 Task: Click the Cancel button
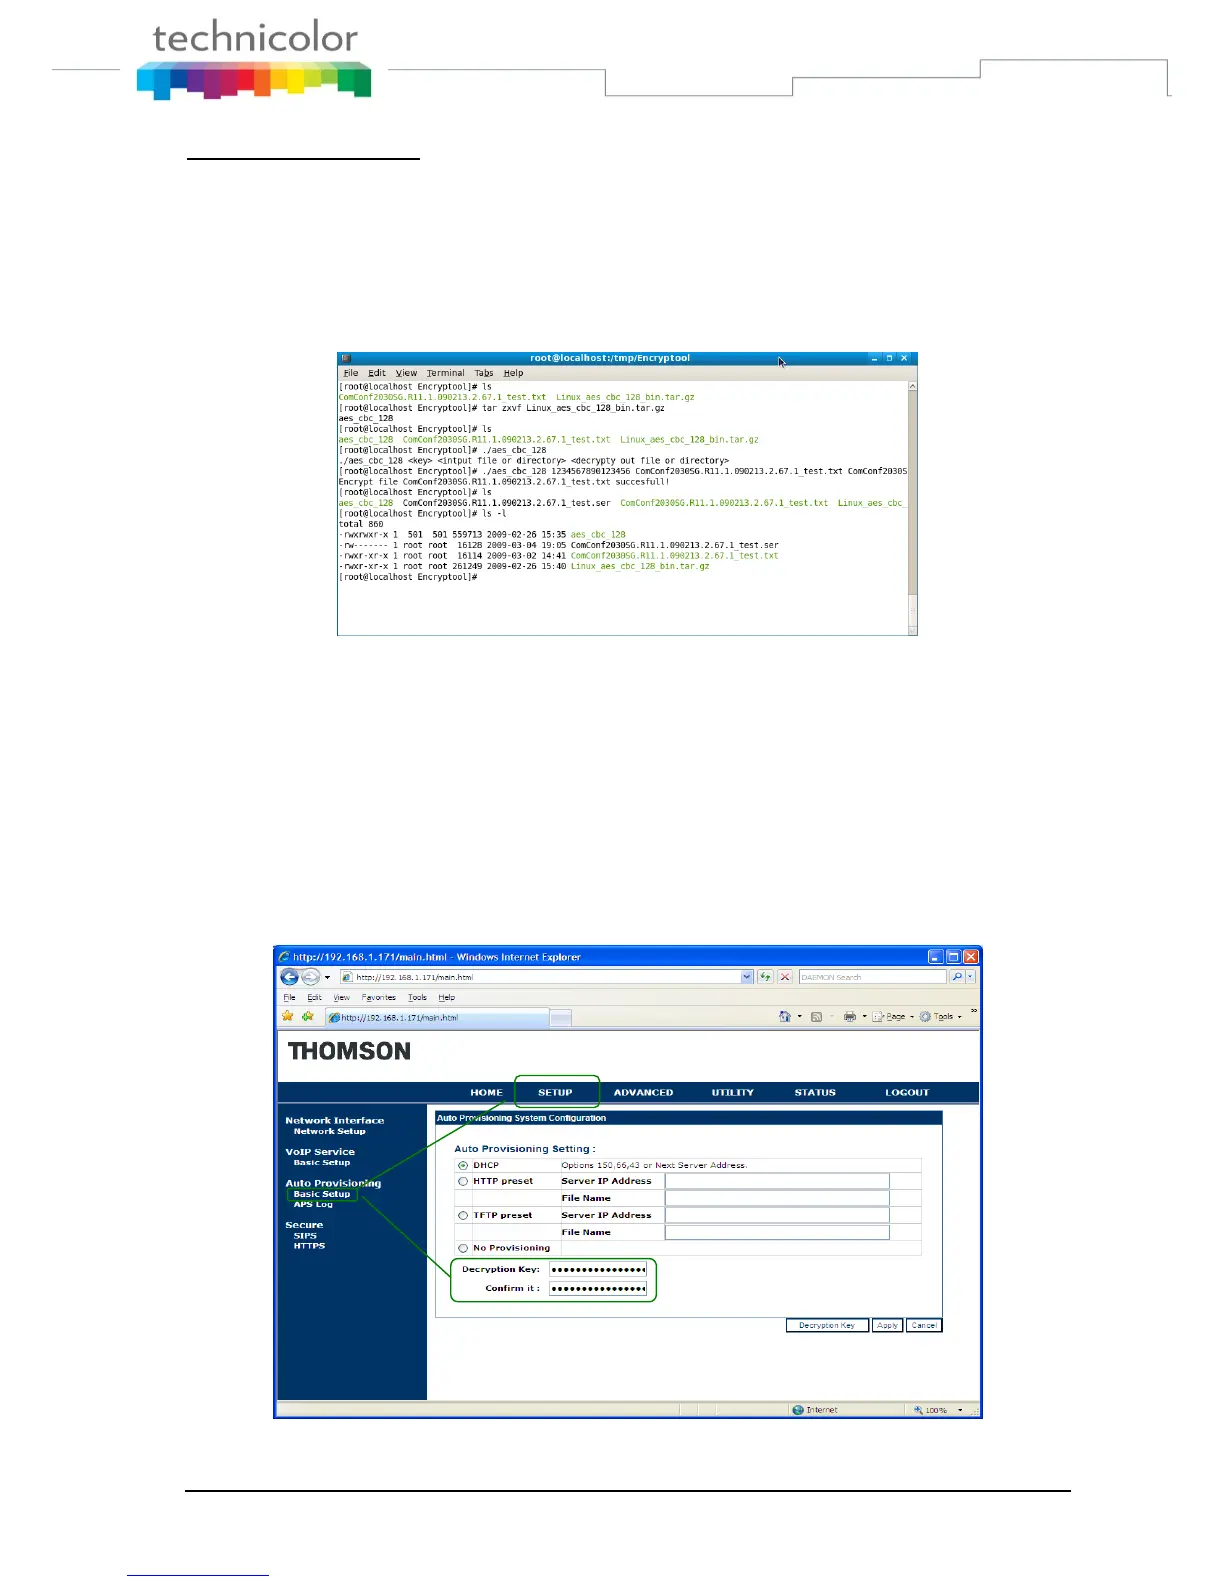tap(924, 1326)
